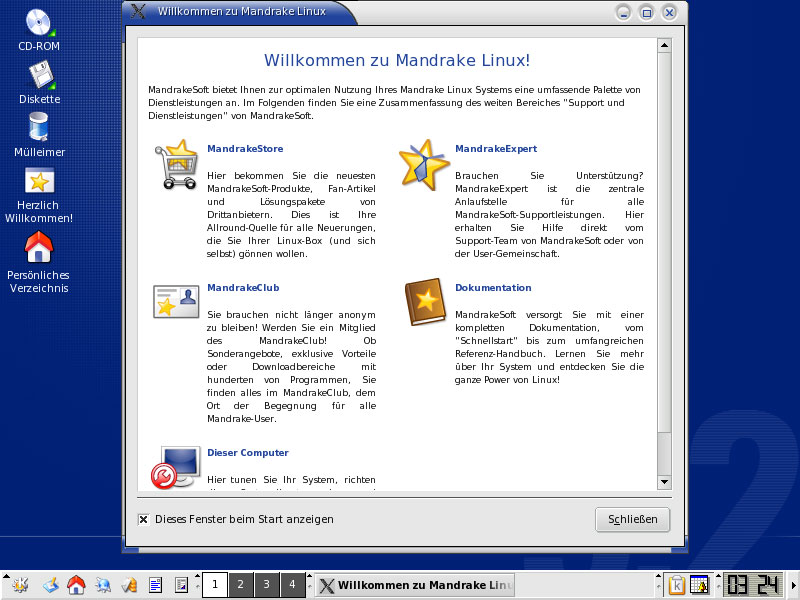Follow the Dieser Computer link
Viewport: 800px width, 600px height.
pyautogui.click(x=248, y=453)
